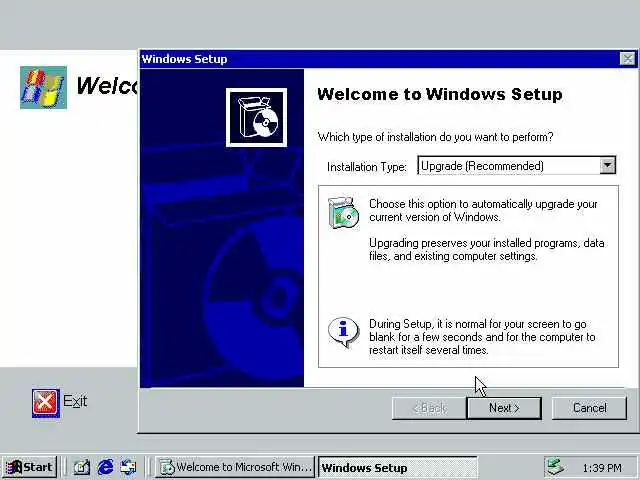Screen dimensions: 640x480
Task: Cancel the Windows Setup wizard
Action: [x=589, y=408]
